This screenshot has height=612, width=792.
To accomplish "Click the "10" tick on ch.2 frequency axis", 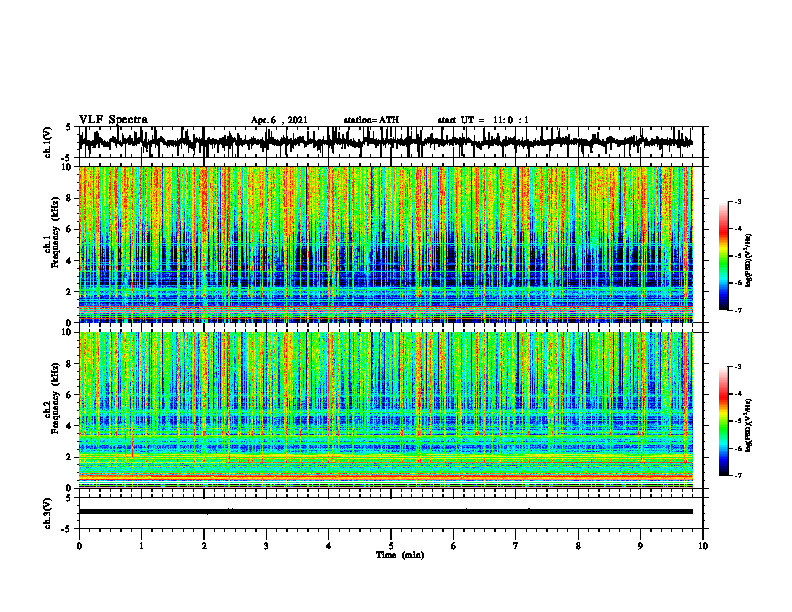I will click(68, 332).
